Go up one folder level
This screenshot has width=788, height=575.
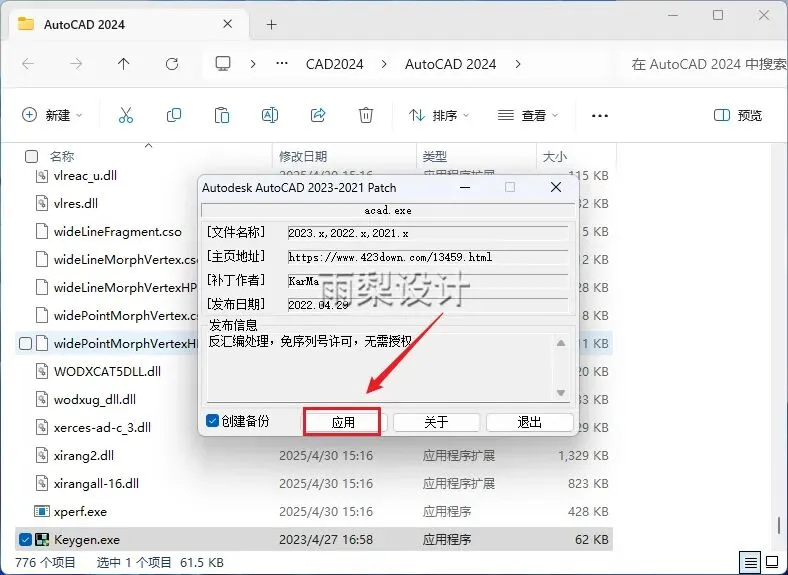(x=124, y=64)
